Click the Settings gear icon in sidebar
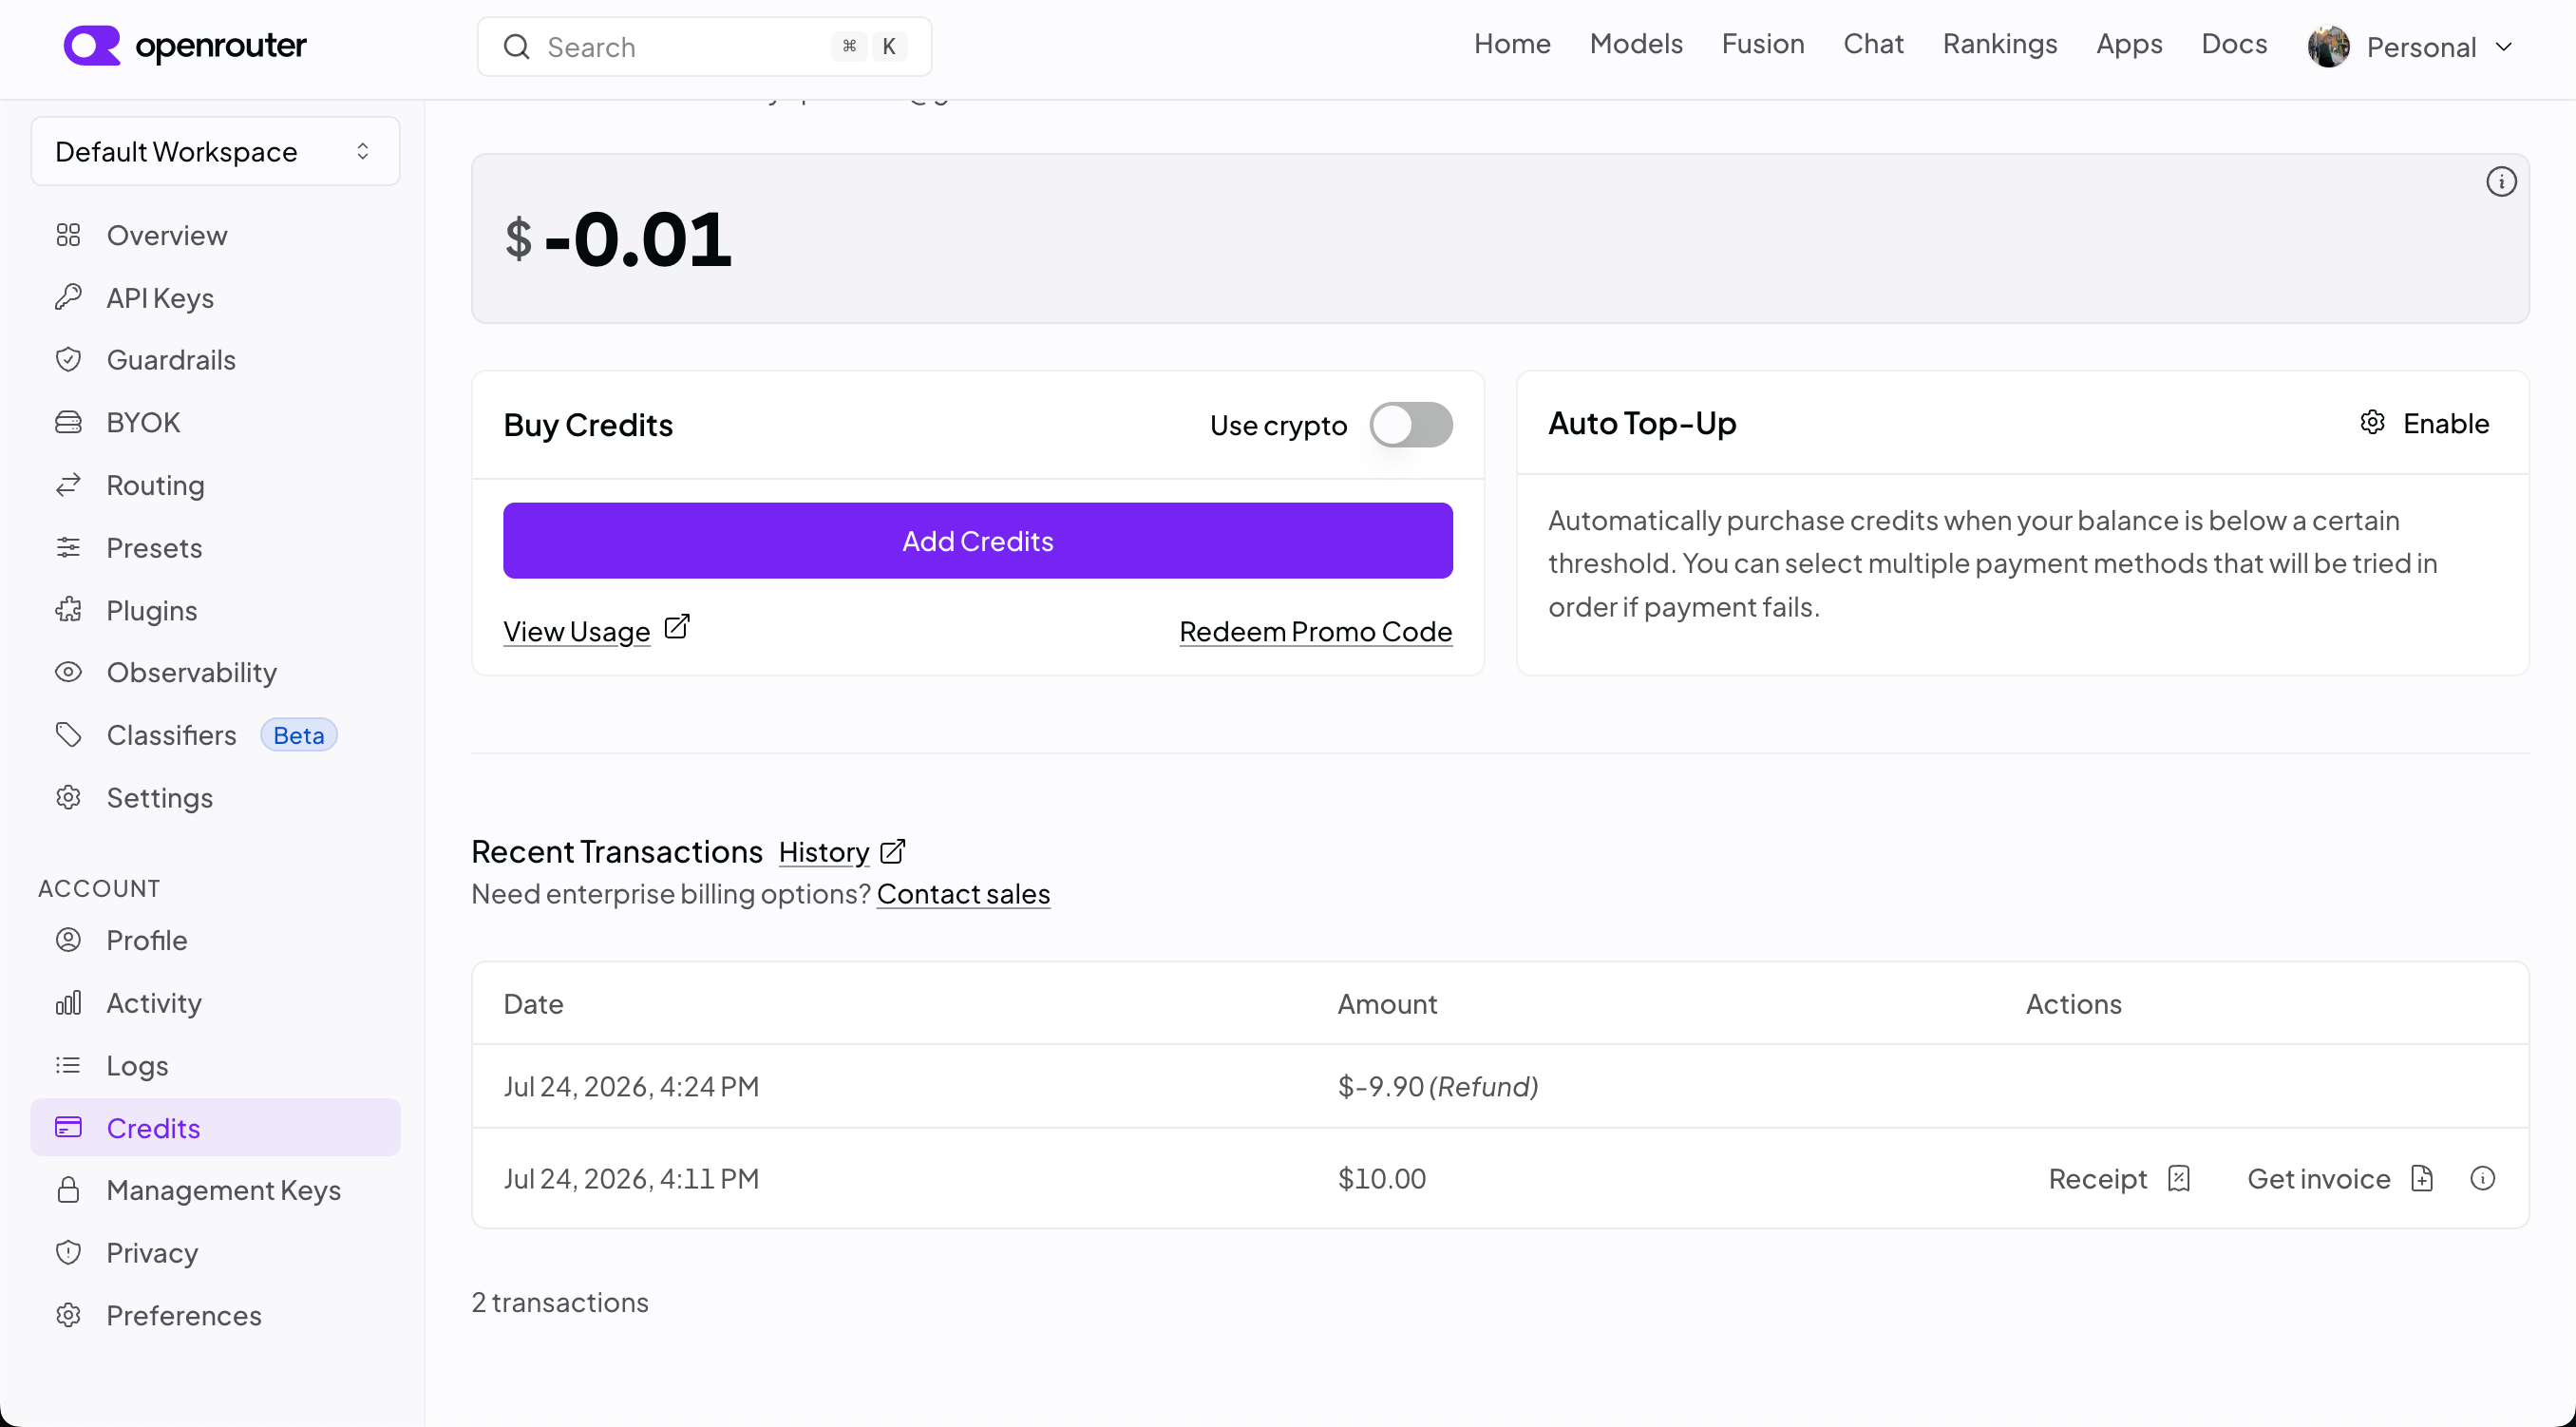2576x1427 pixels. [68, 797]
